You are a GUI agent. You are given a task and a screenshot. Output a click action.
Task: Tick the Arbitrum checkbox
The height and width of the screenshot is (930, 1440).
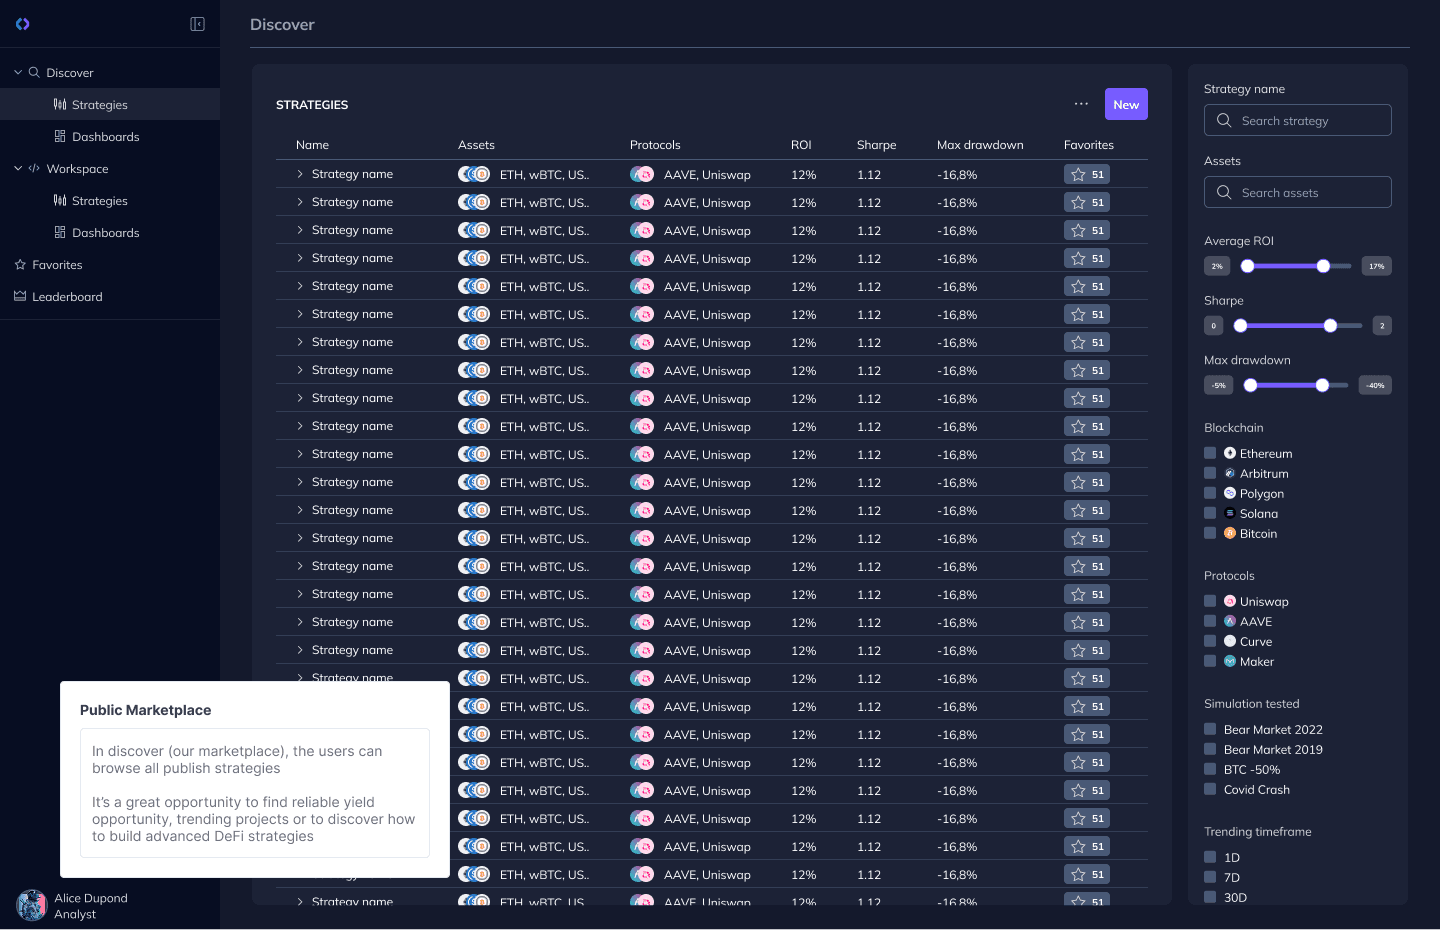tap(1210, 473)
